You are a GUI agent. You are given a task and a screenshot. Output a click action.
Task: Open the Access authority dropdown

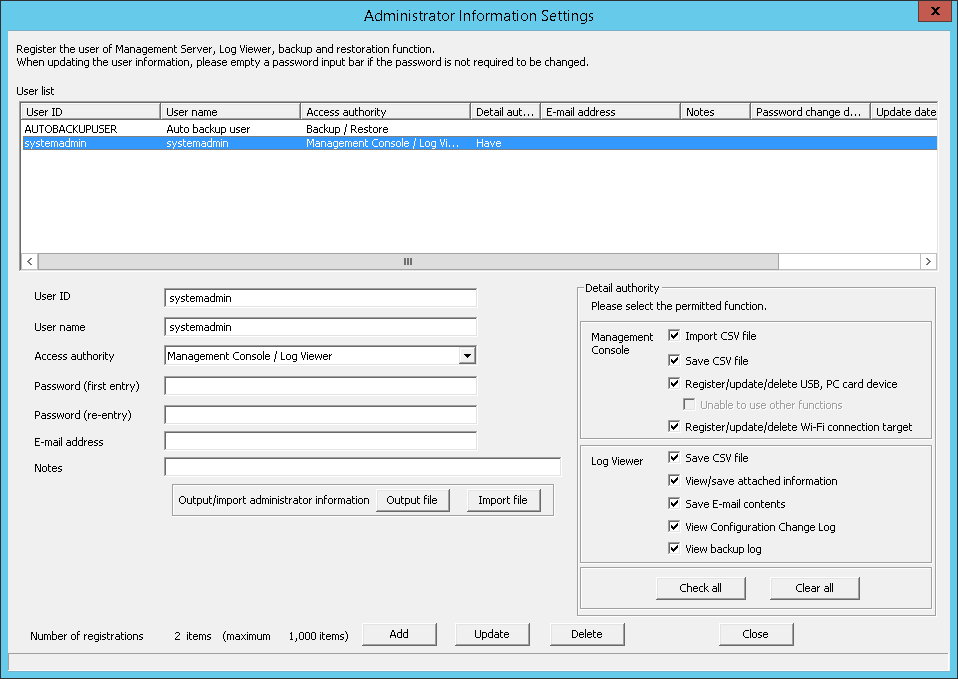point(466,356)
